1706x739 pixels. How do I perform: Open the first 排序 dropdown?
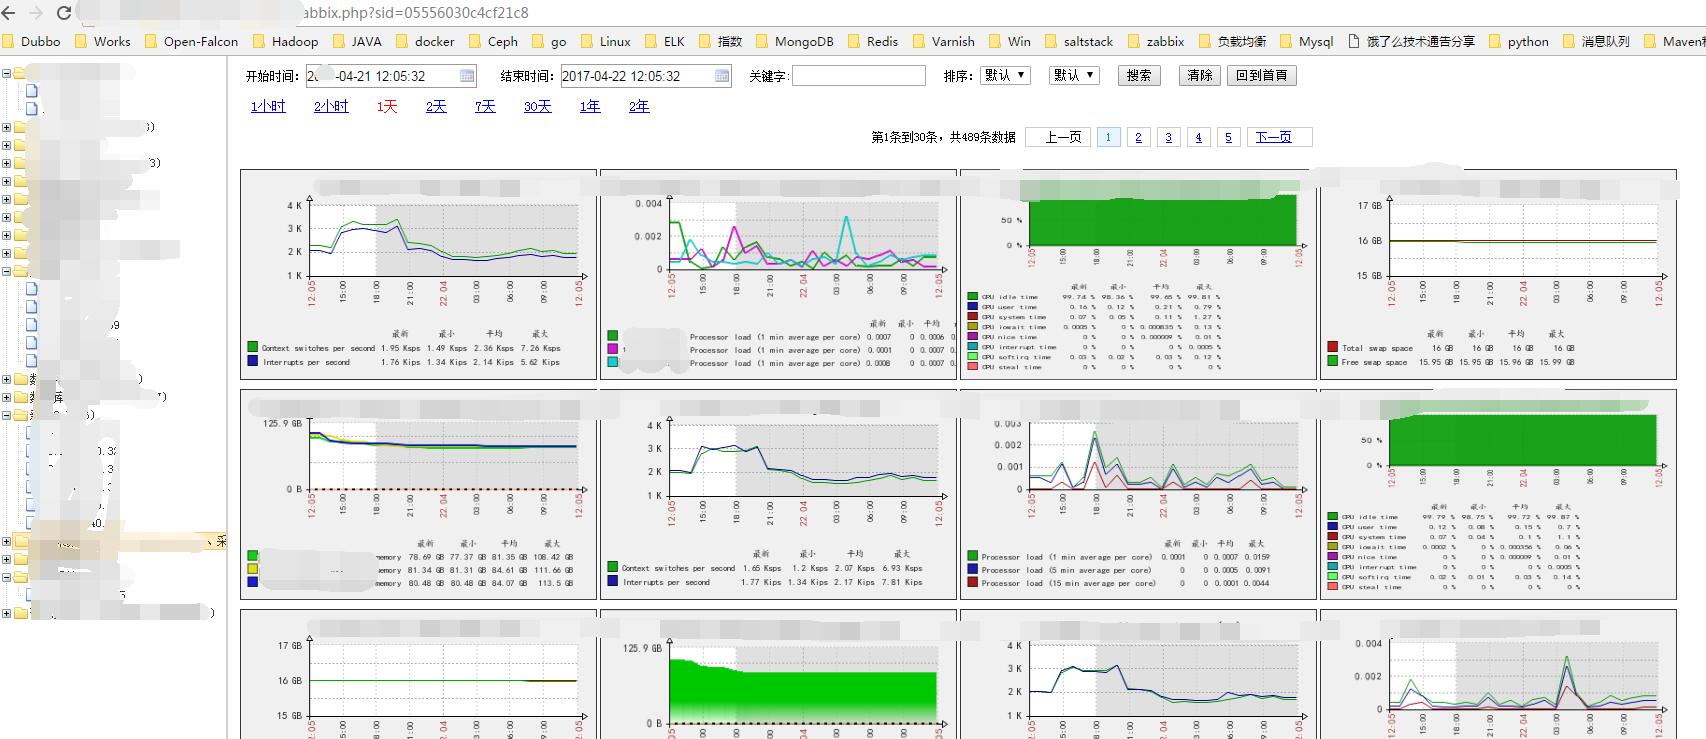pyautogui.click(x=1004, y=75)
